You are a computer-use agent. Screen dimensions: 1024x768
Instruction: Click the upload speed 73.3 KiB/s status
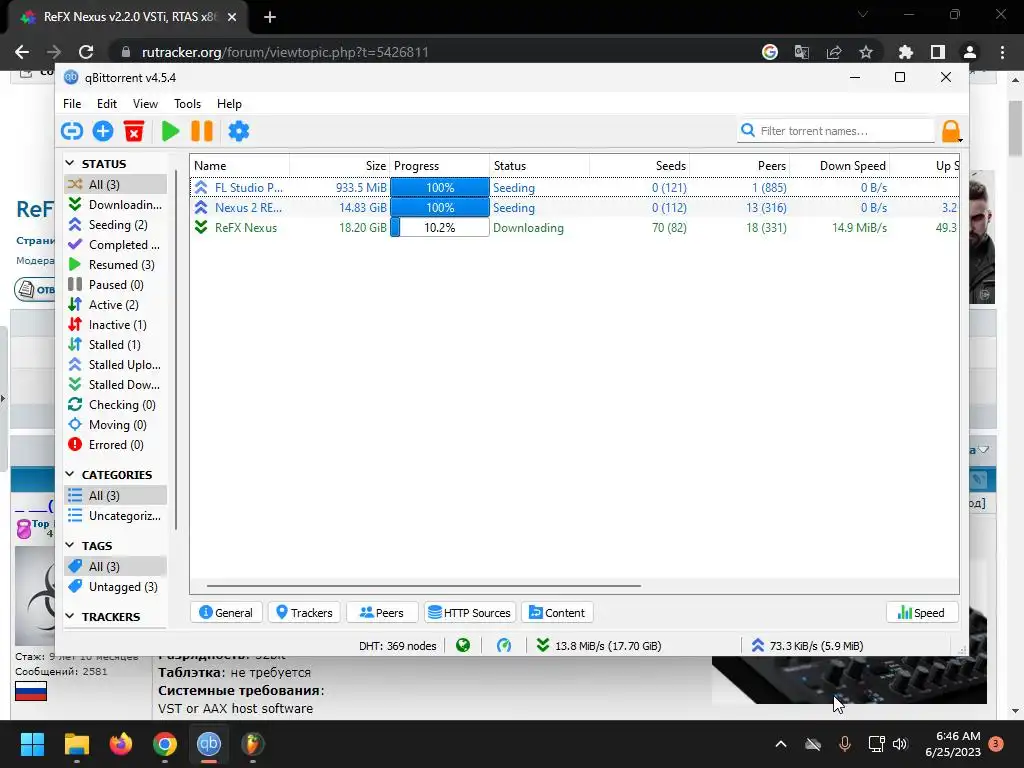(807, 646)
